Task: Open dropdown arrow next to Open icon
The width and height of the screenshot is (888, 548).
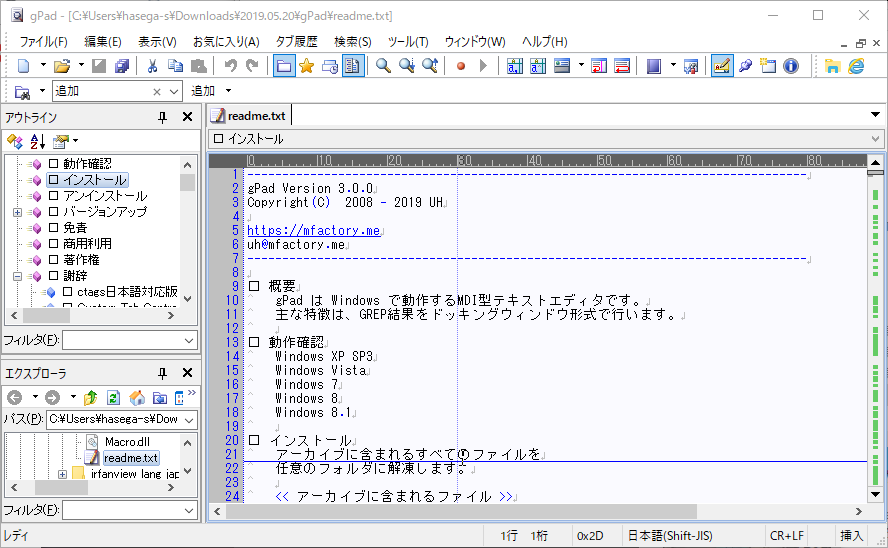Action: tap(81, 66)
